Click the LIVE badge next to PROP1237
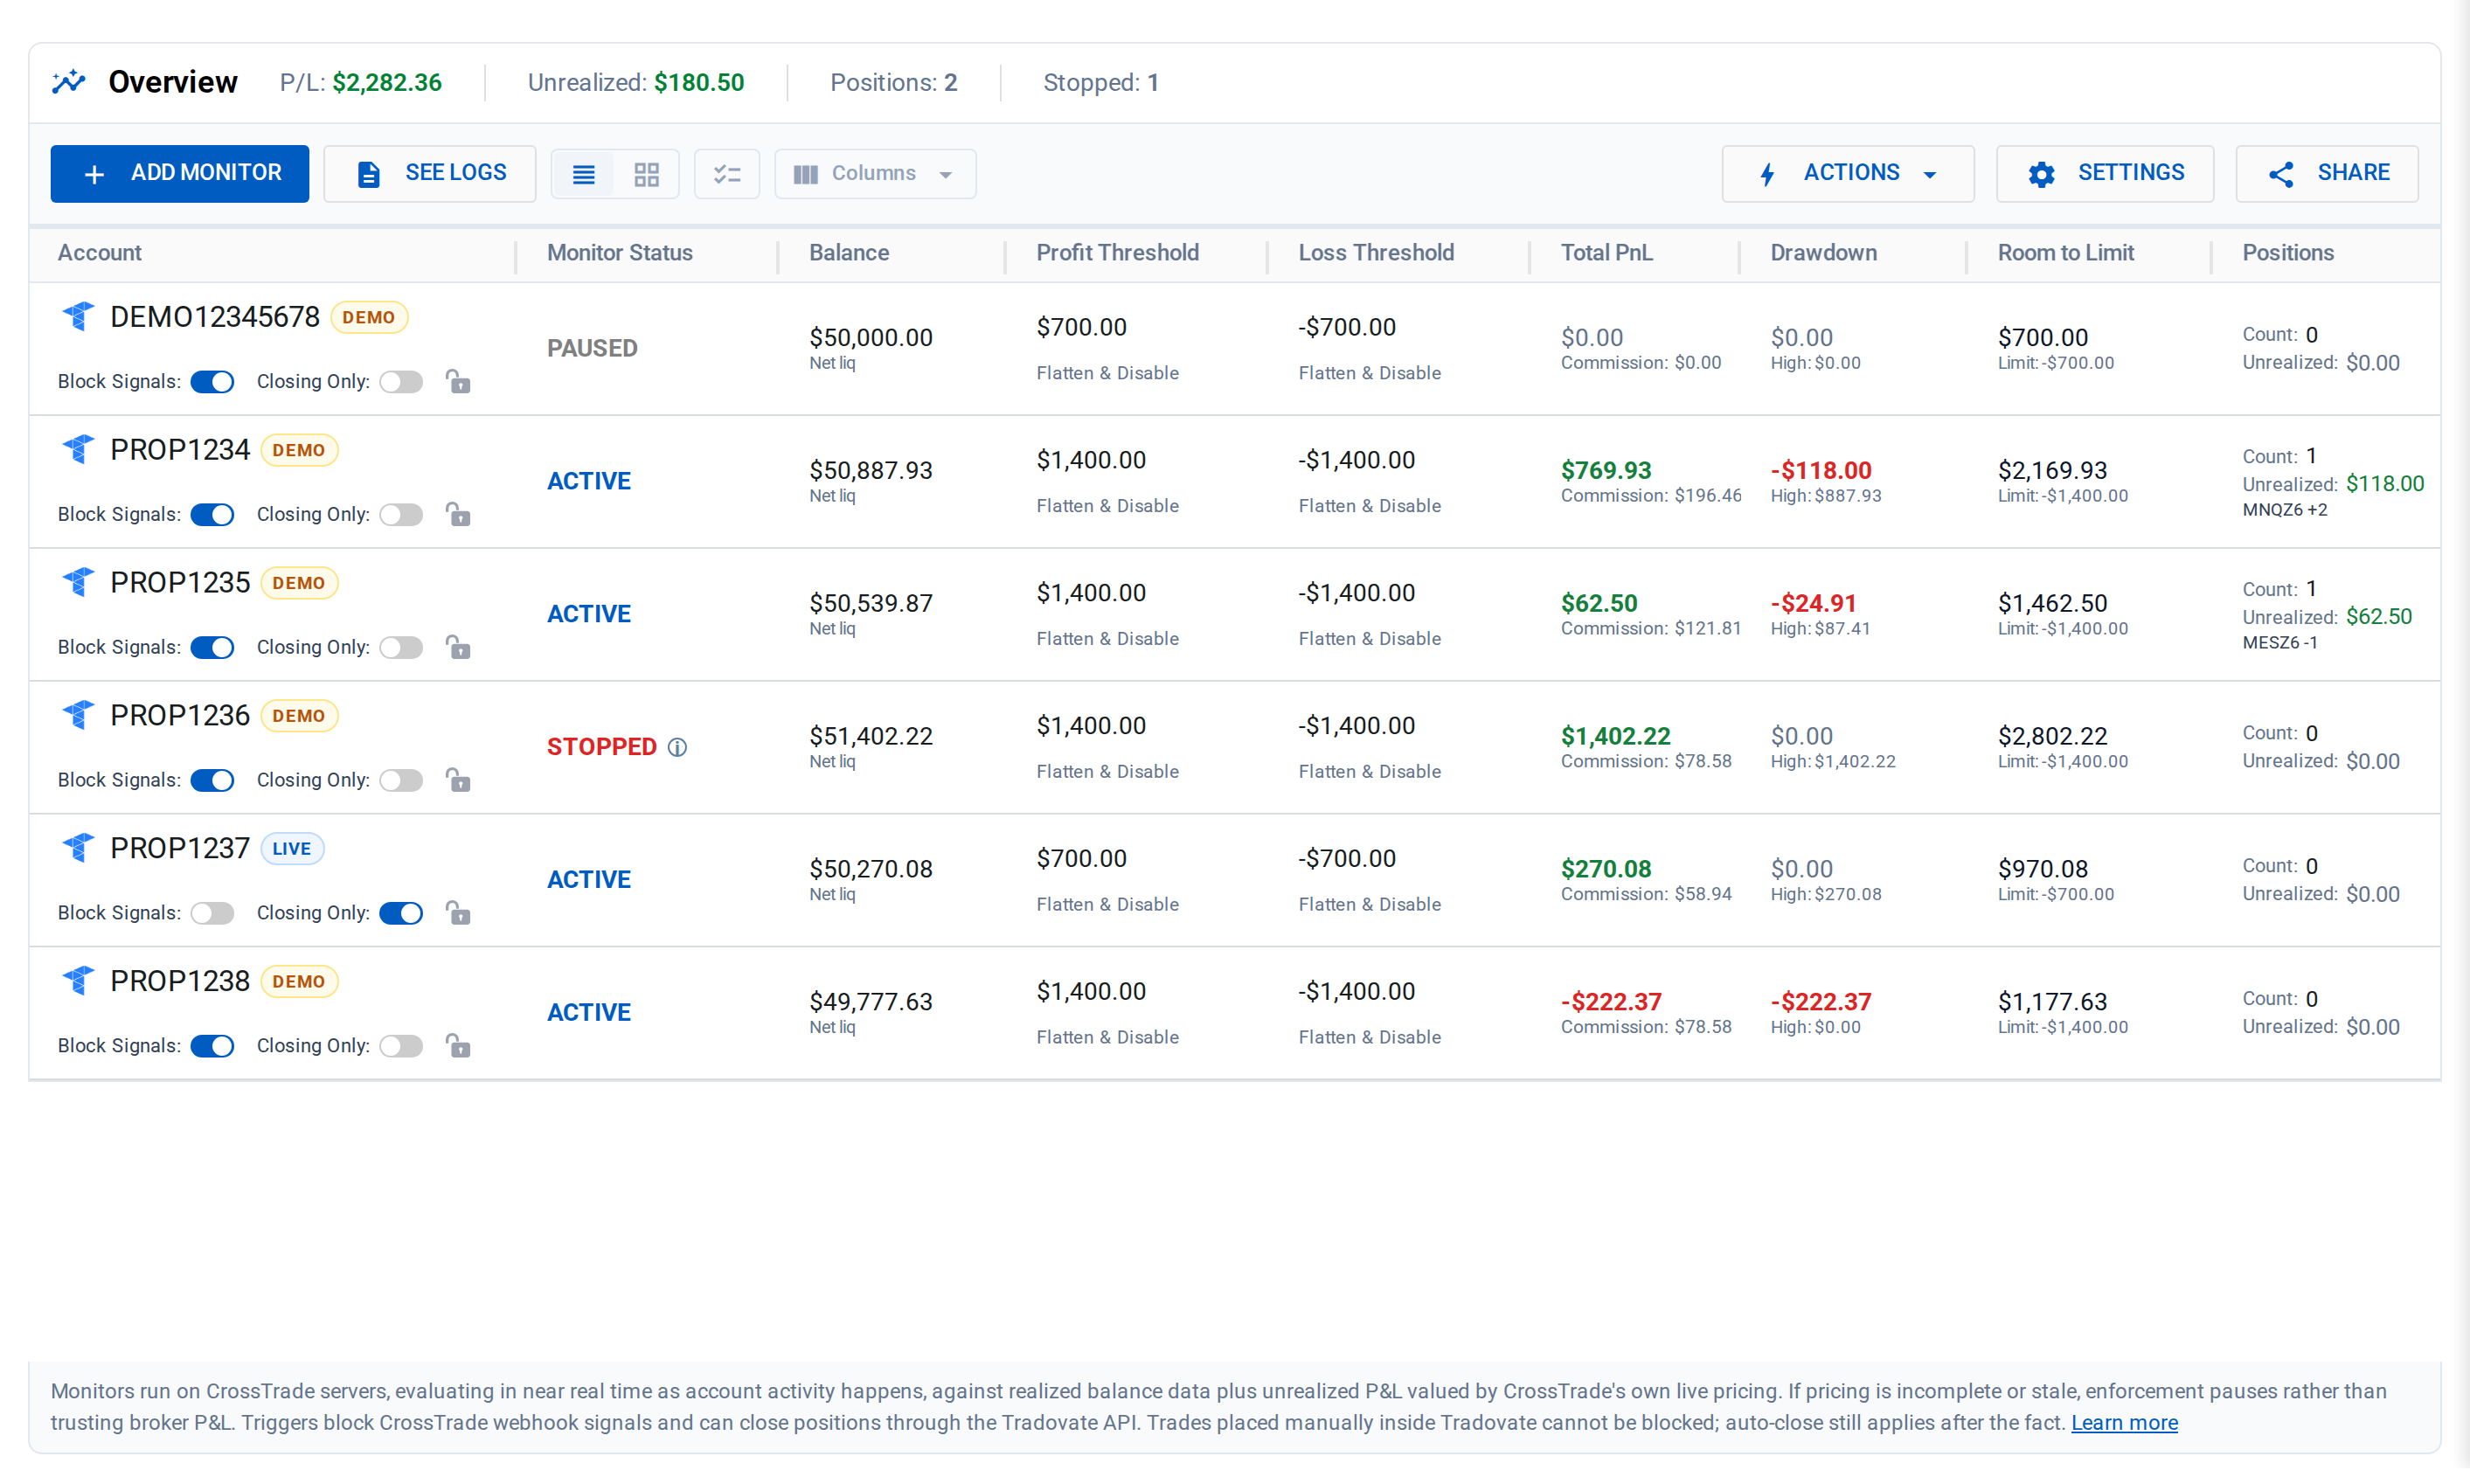Image resolution: width=2470 pixels, height=1484 pixels. 292,849
